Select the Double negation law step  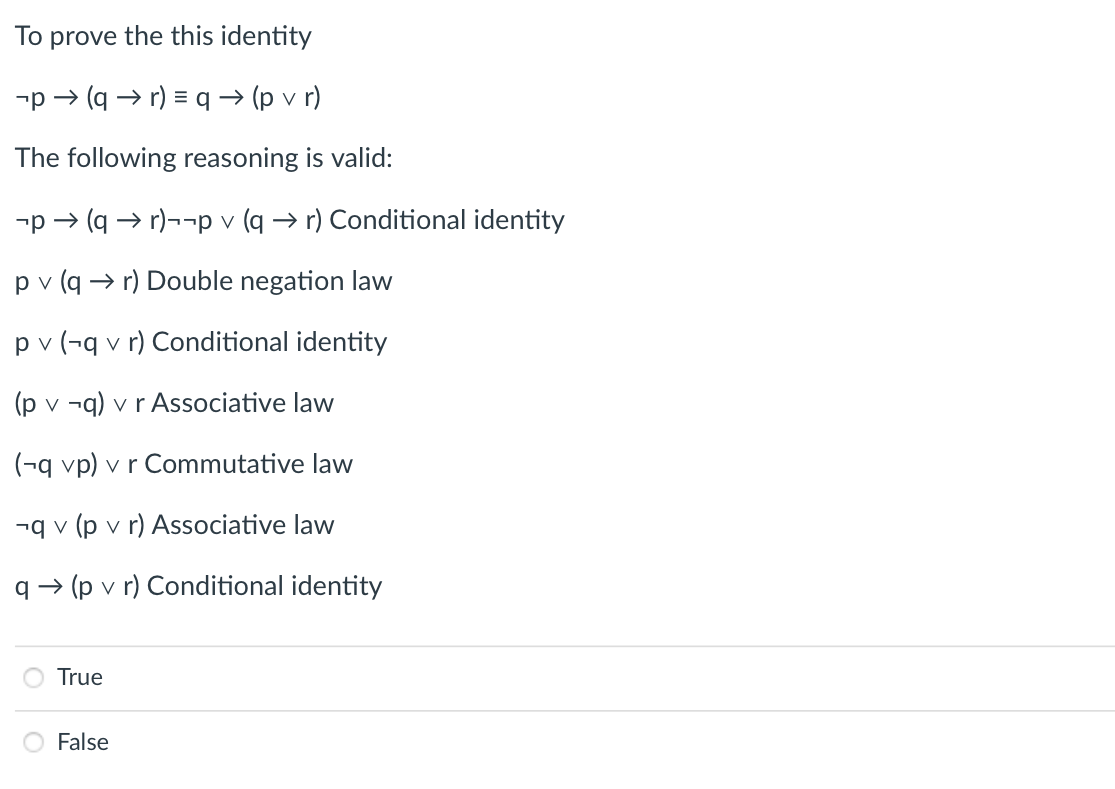point(203,281)
